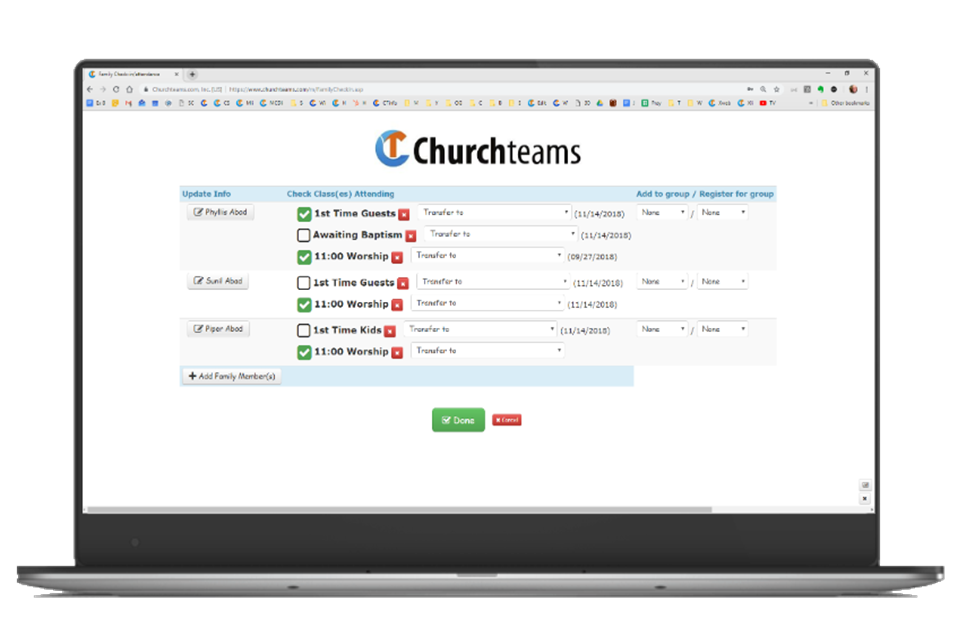The image size is (975, 644).
Task: Open Transfer to dropdown for Phyllis's 11:00 Worship
Action: (x=488, y=255)
